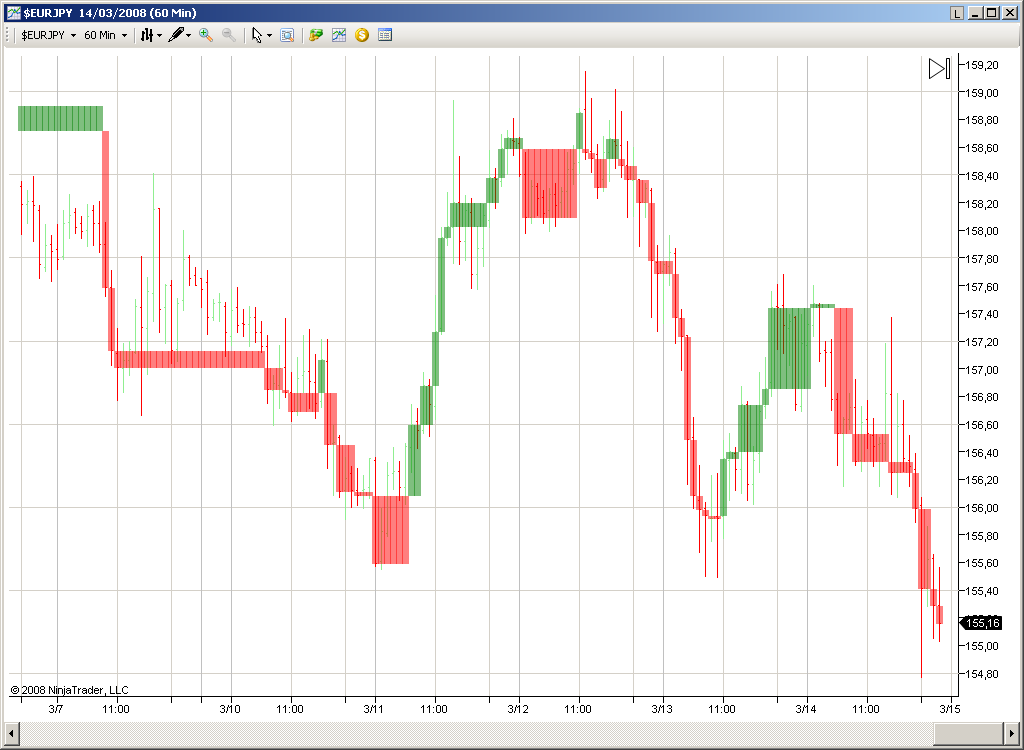Select the drawing tools pen icon
The width and height of the screenshot is (1024, 750).
(x=176, y=35)
